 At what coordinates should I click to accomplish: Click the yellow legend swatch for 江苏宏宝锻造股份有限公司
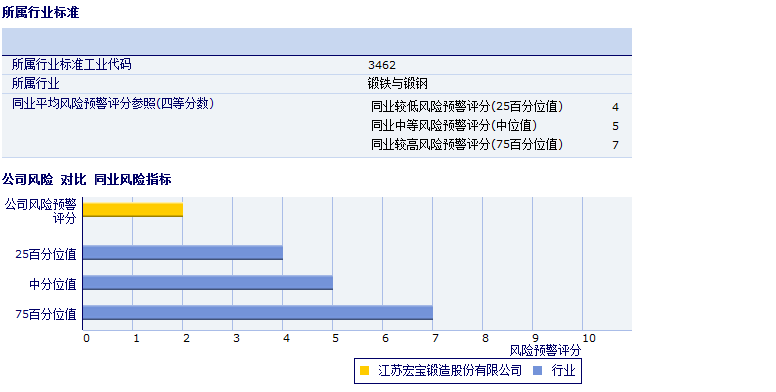364,370
